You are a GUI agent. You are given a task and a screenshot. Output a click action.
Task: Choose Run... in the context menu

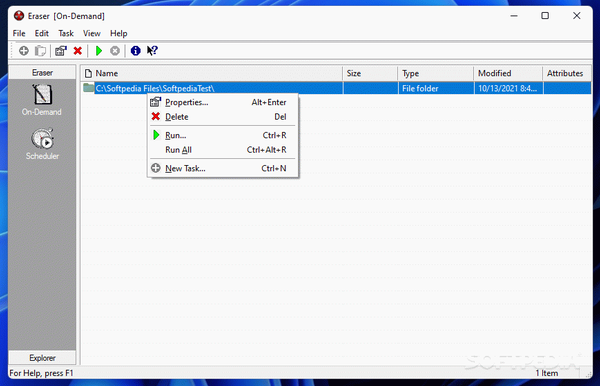[223, 135]
